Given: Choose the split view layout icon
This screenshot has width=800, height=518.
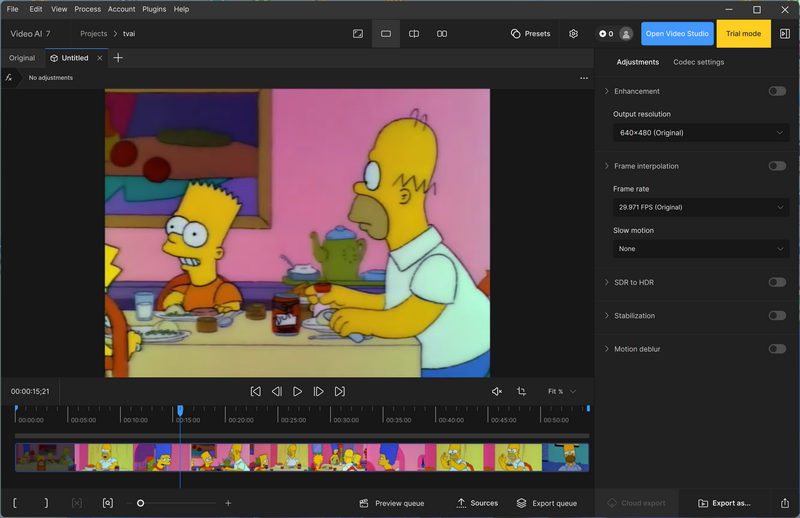Looking at the screenshot, I should [x=414, y=34].
